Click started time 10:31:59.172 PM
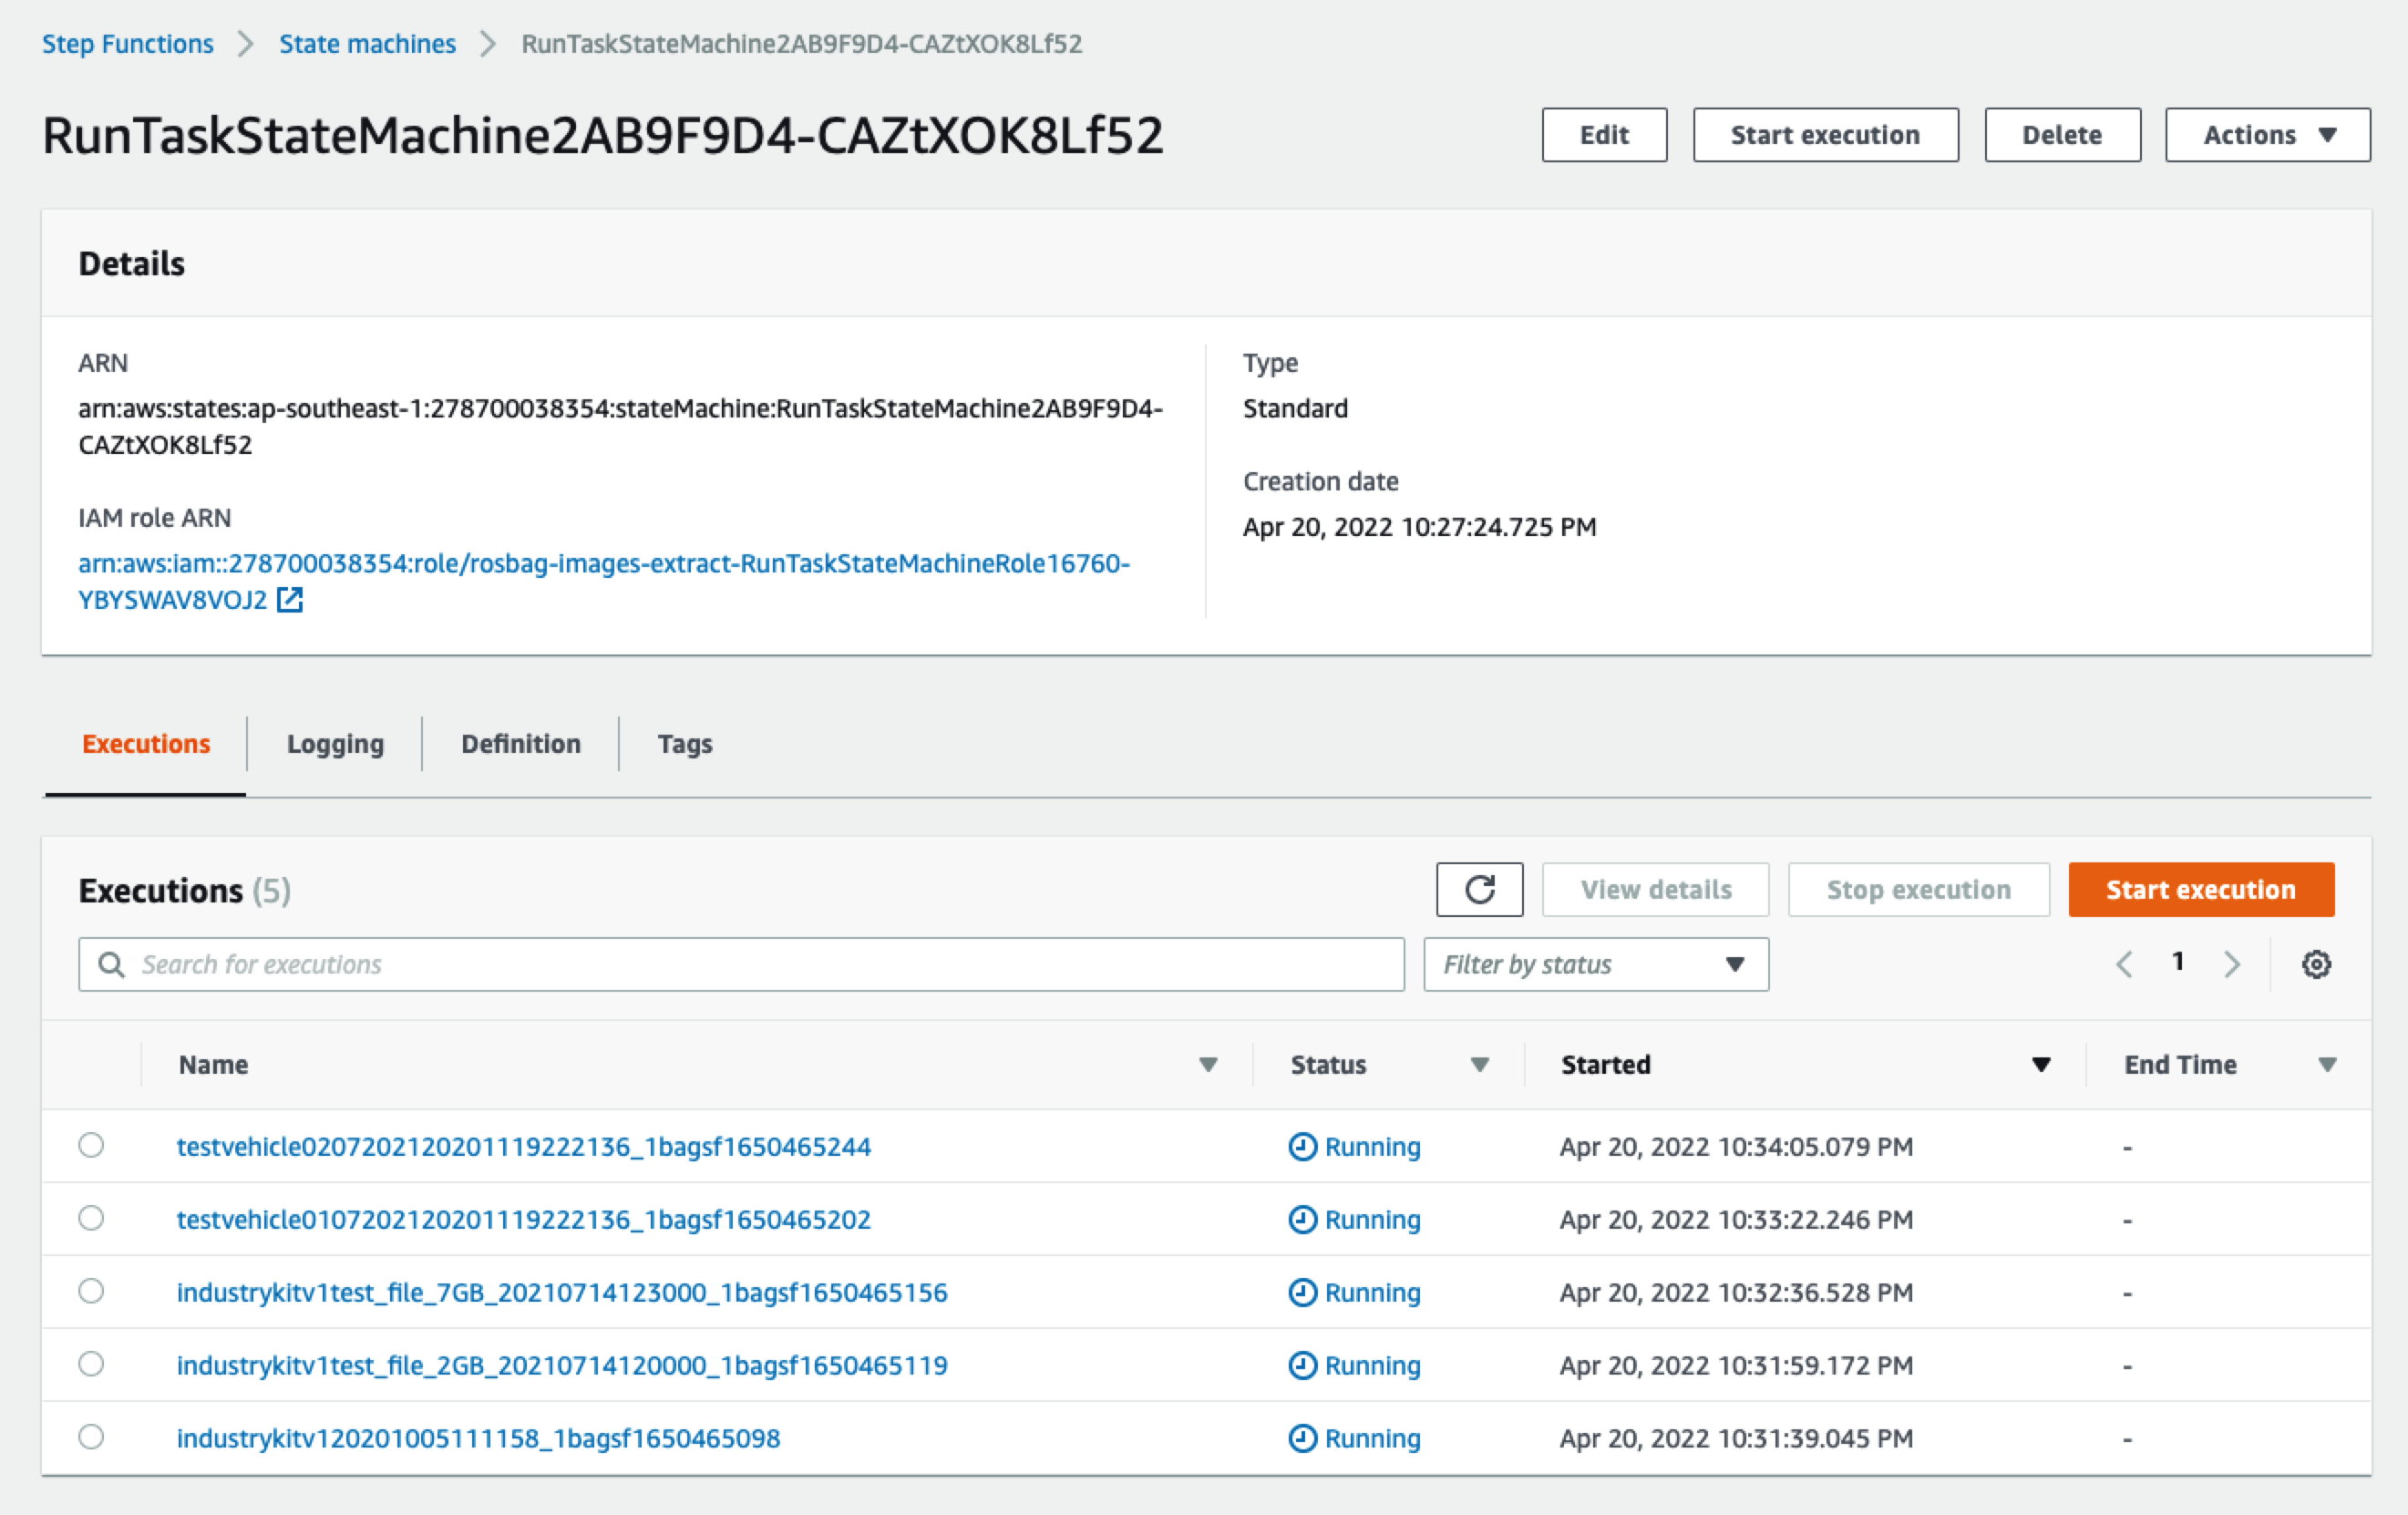 [1736, 1365]
